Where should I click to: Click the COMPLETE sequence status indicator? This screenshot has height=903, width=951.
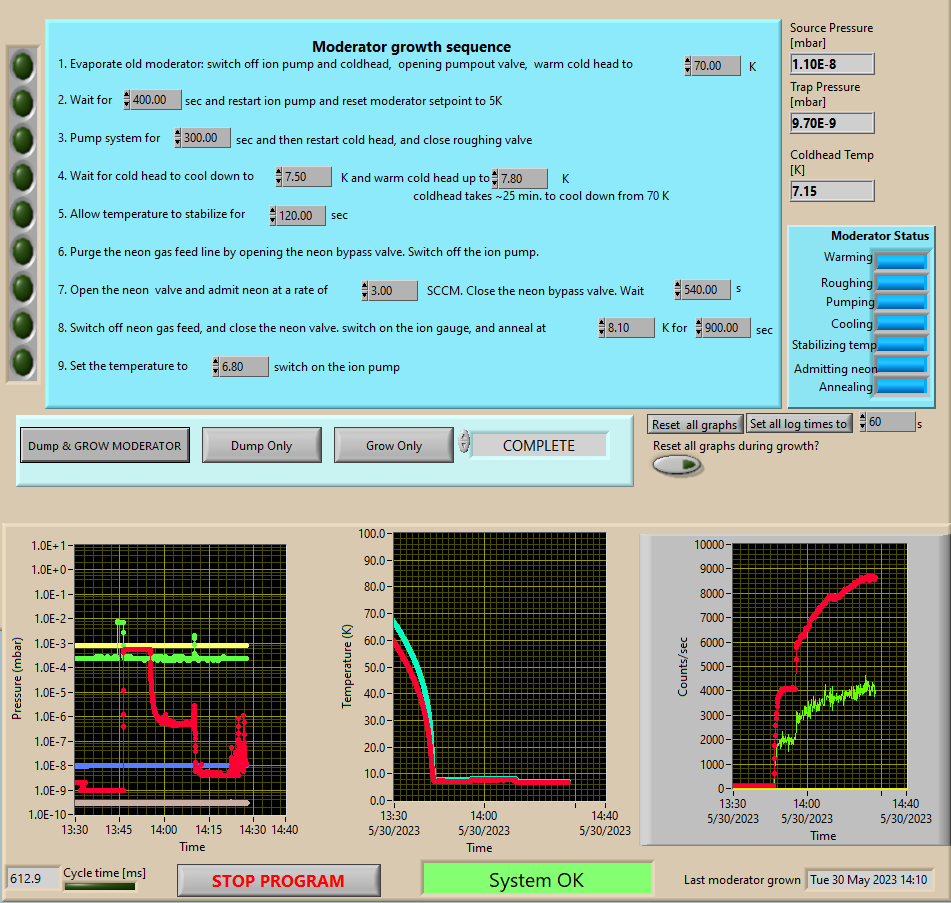point(539,445)
